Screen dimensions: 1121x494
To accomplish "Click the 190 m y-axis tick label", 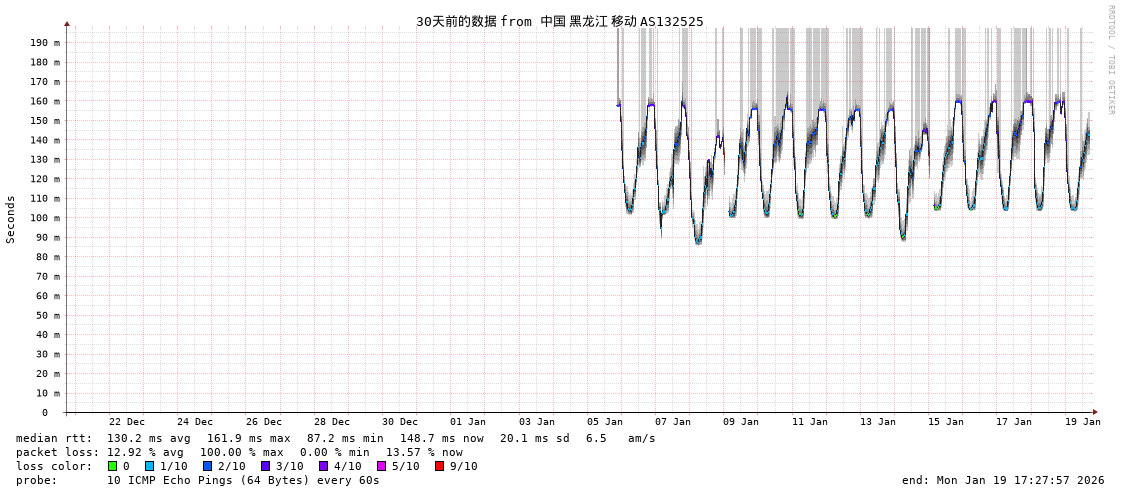I will click(44, 43).
